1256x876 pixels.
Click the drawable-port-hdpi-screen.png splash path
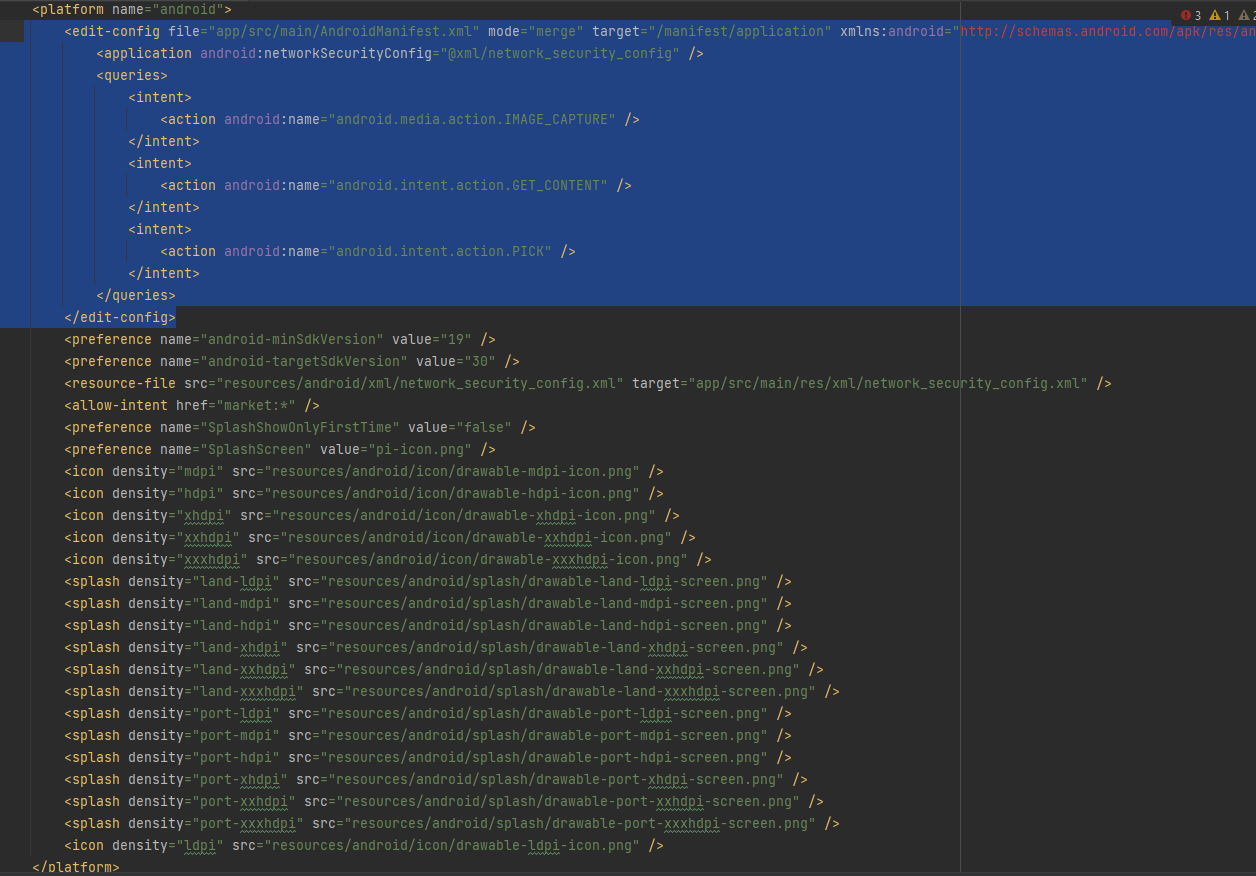pyautogui.click(x=543, y=757)
